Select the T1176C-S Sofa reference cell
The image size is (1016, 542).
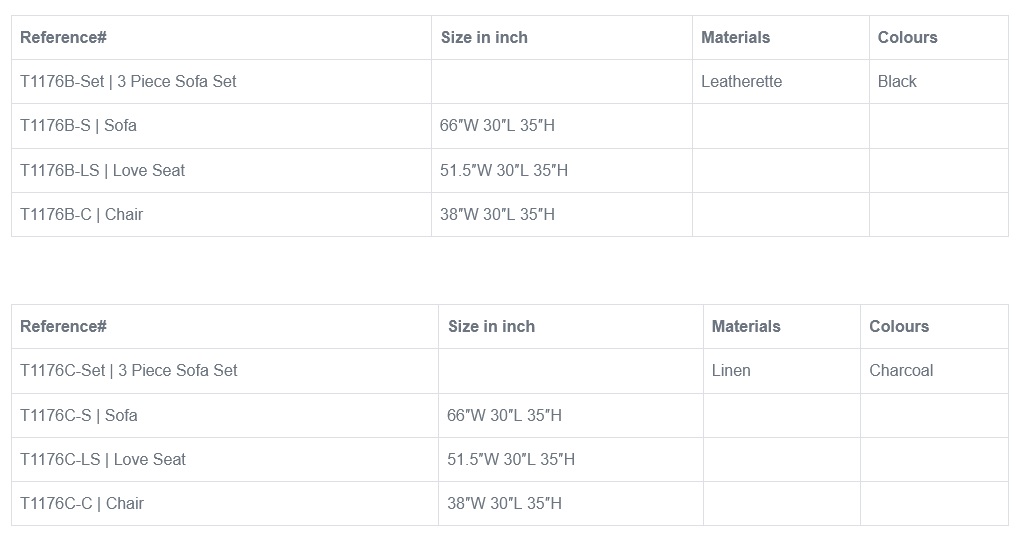point(79,416)
